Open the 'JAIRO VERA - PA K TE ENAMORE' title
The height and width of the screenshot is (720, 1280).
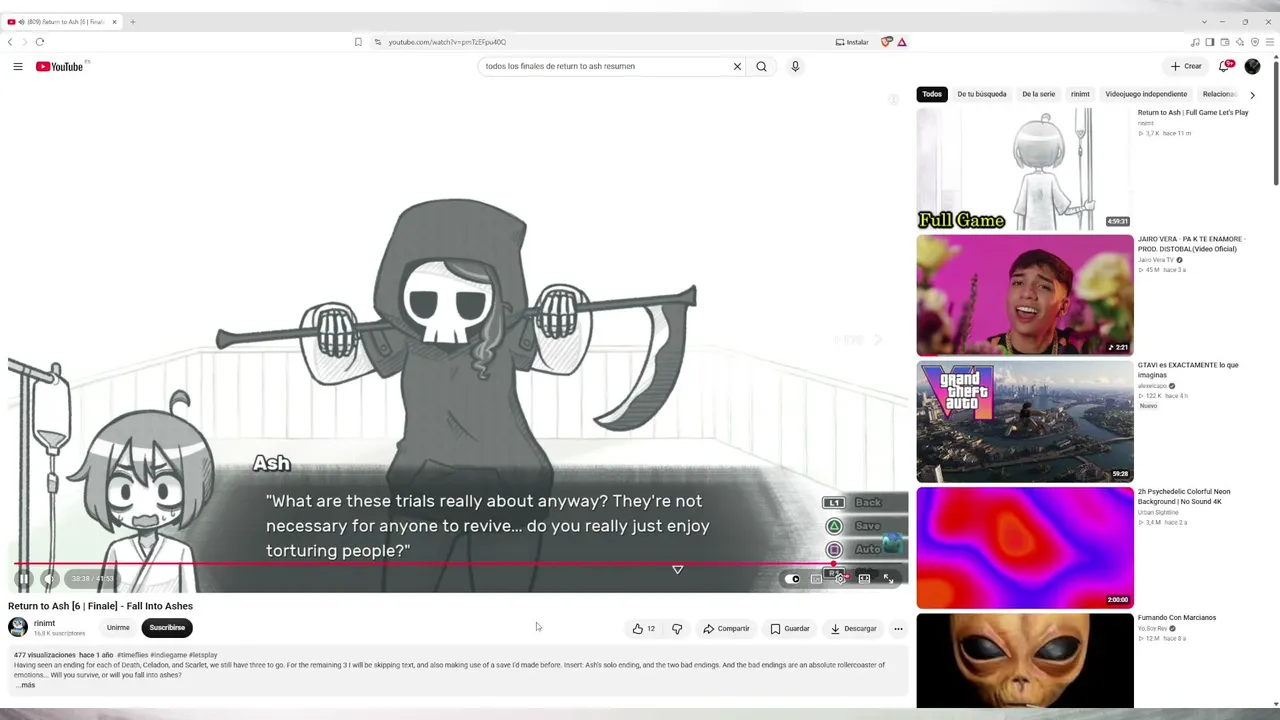(1190, 244)
